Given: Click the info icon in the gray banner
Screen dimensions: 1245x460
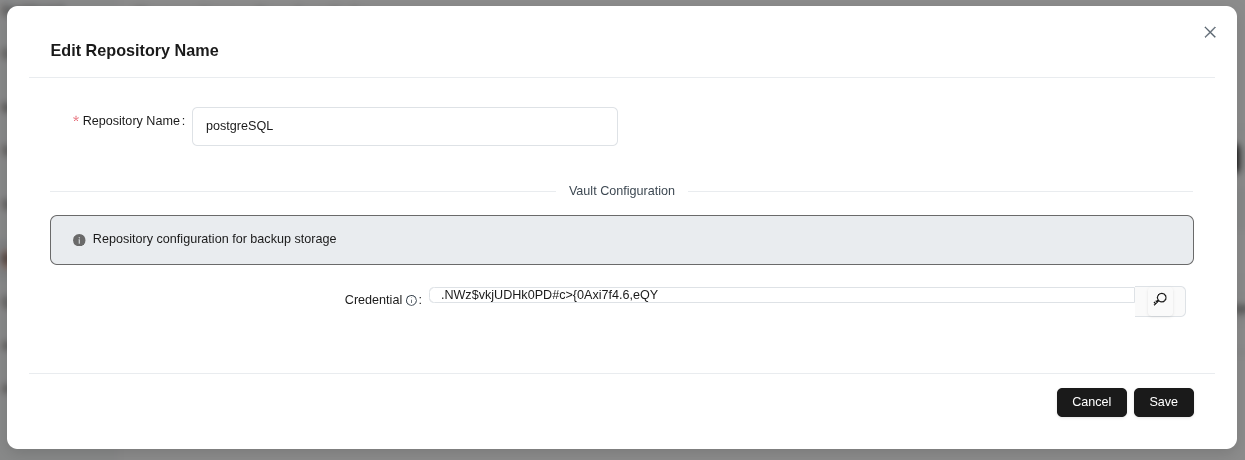Looking at the screenshot, I should click(79, 240).
